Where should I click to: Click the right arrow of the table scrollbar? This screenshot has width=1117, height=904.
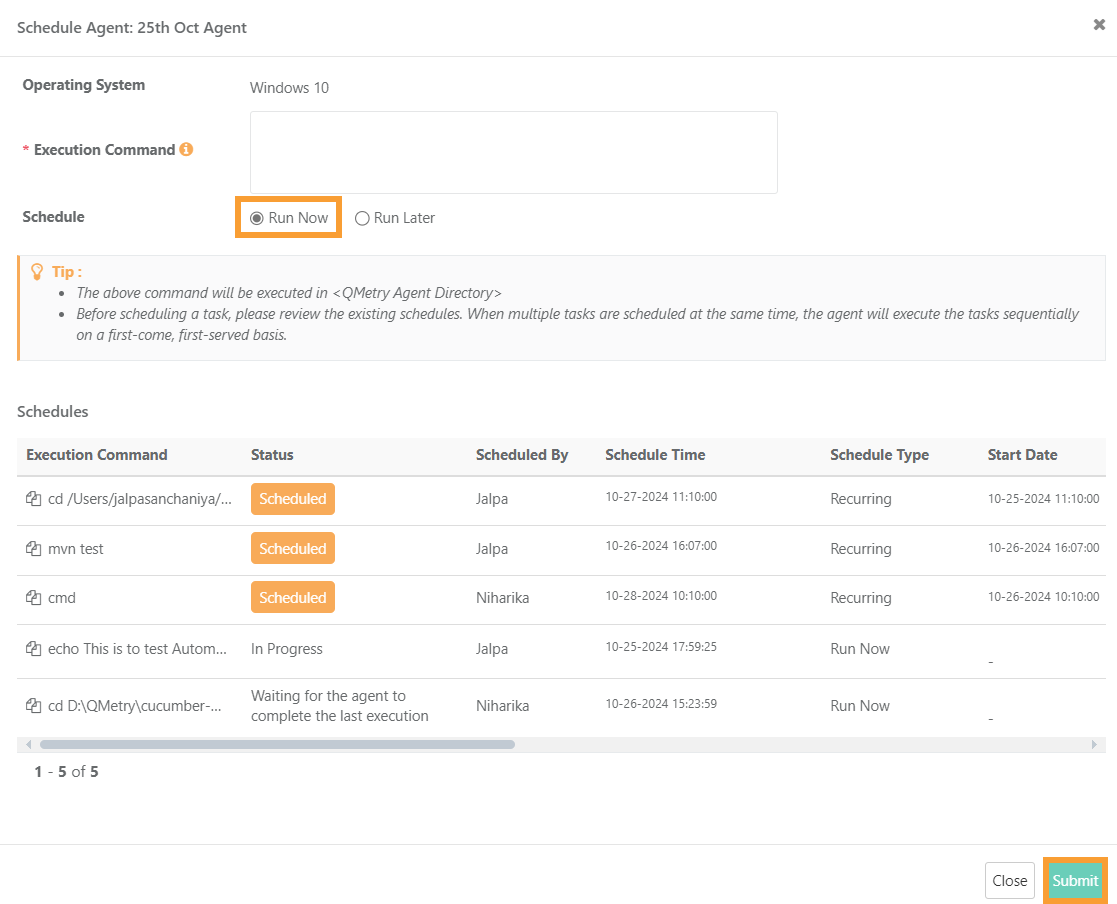coord(1093,743)
